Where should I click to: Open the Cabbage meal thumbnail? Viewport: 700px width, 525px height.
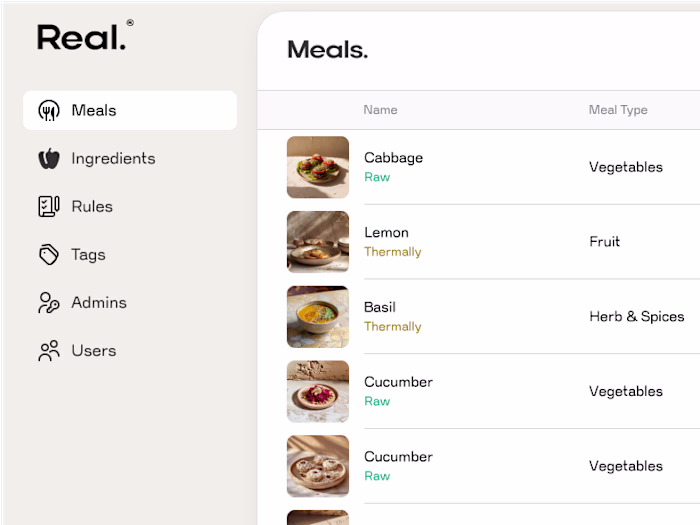[x=318, y=167]
